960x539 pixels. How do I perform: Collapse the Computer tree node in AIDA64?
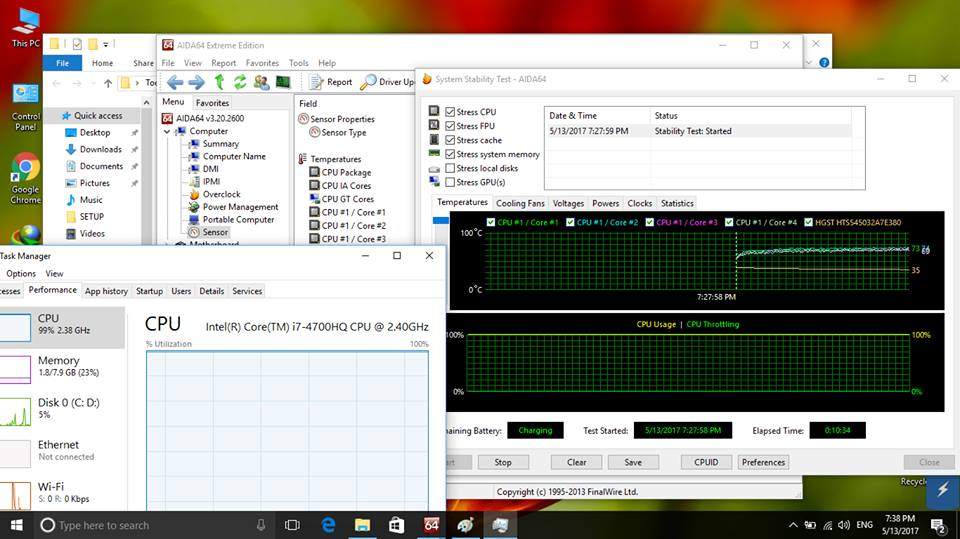167,131
